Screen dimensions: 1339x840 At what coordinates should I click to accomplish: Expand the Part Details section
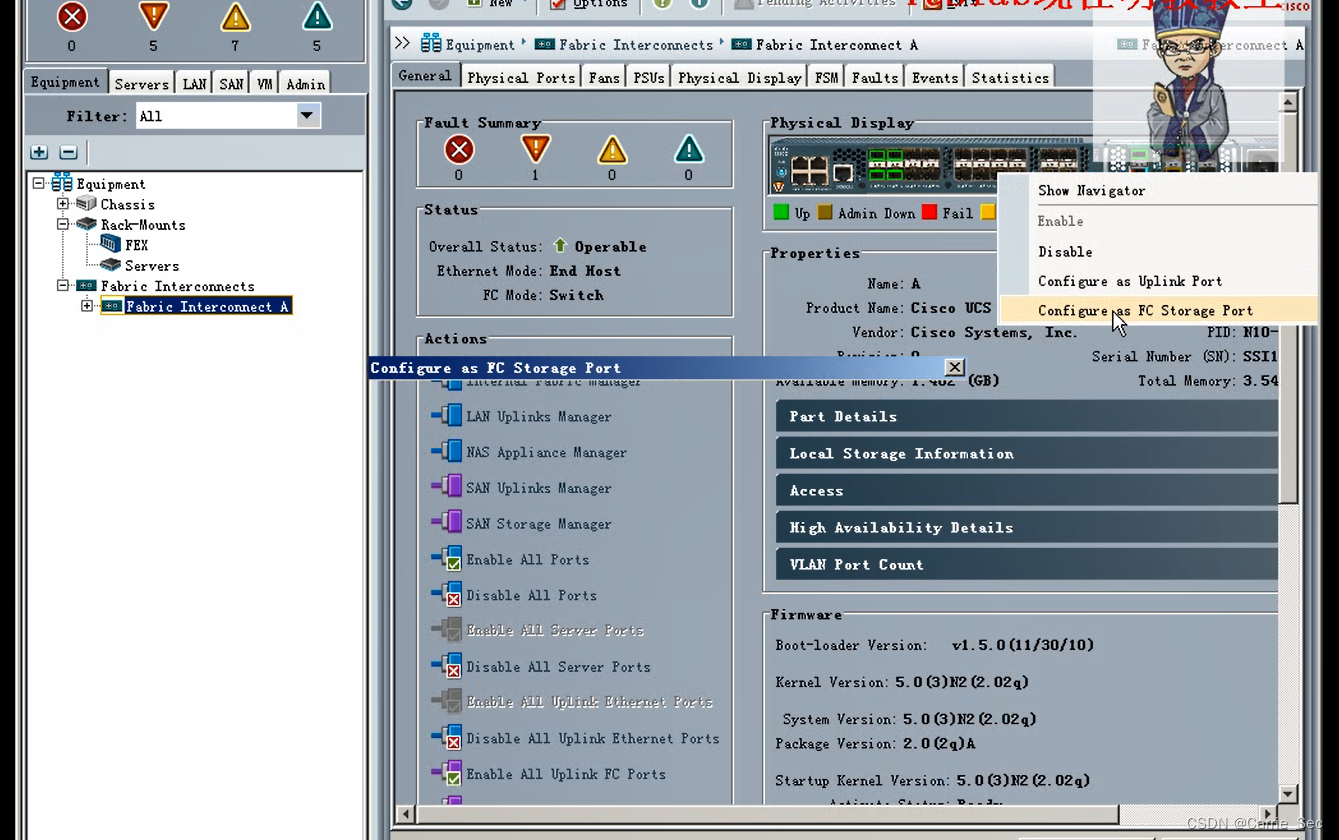(x=1027, y=416)
